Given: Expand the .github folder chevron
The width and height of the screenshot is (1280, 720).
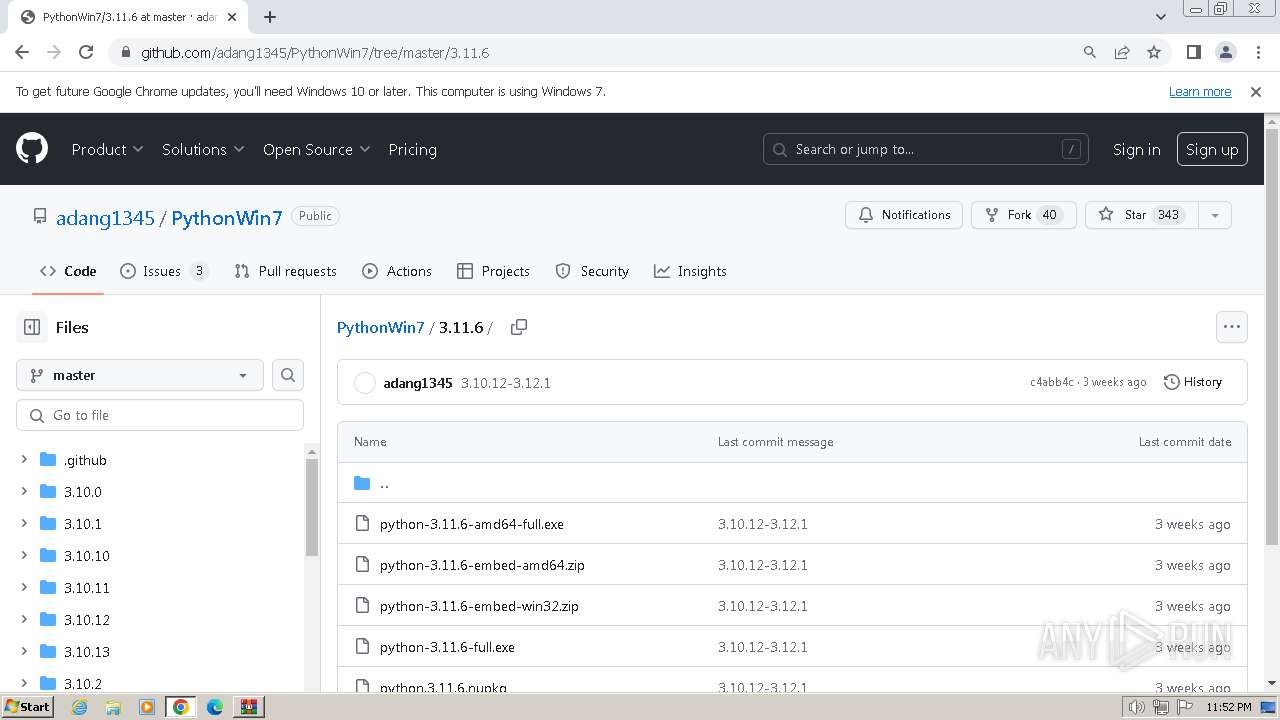Looking at the screenshot, I should [x=24, y=460].
